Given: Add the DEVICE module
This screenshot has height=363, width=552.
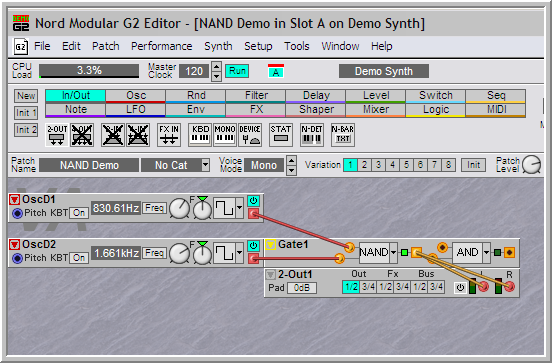Looking at the screenshot, I should coord(250,134).
